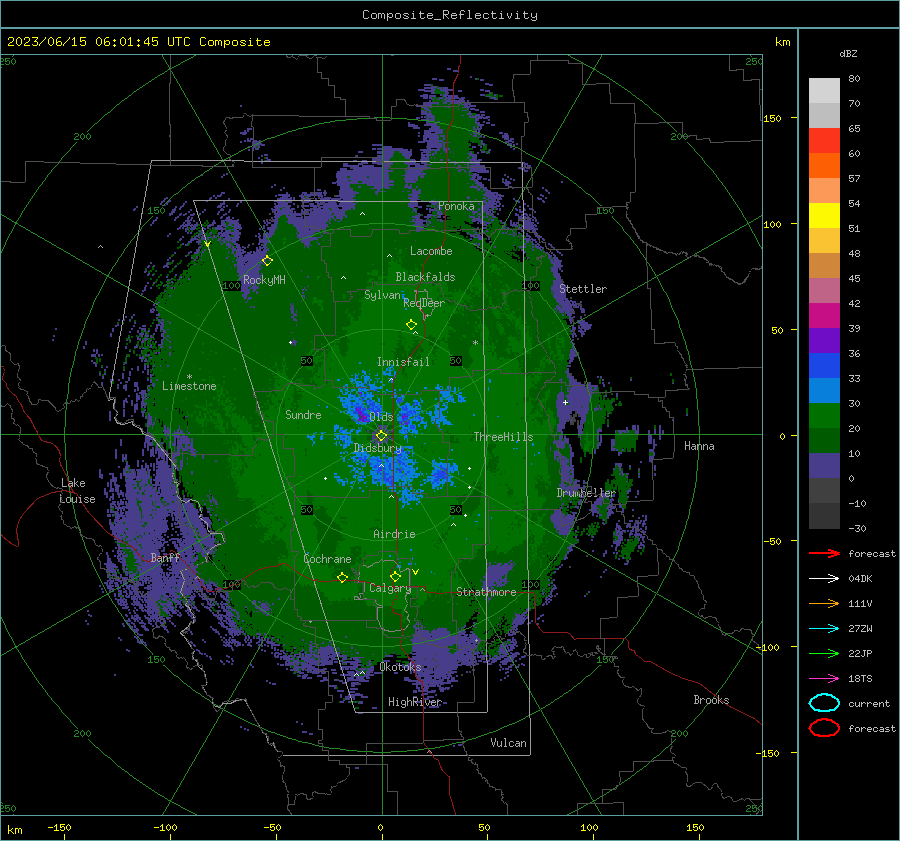Click the Innisfail city label
Viewport: 900px width, 841px height.
[403, 362]
